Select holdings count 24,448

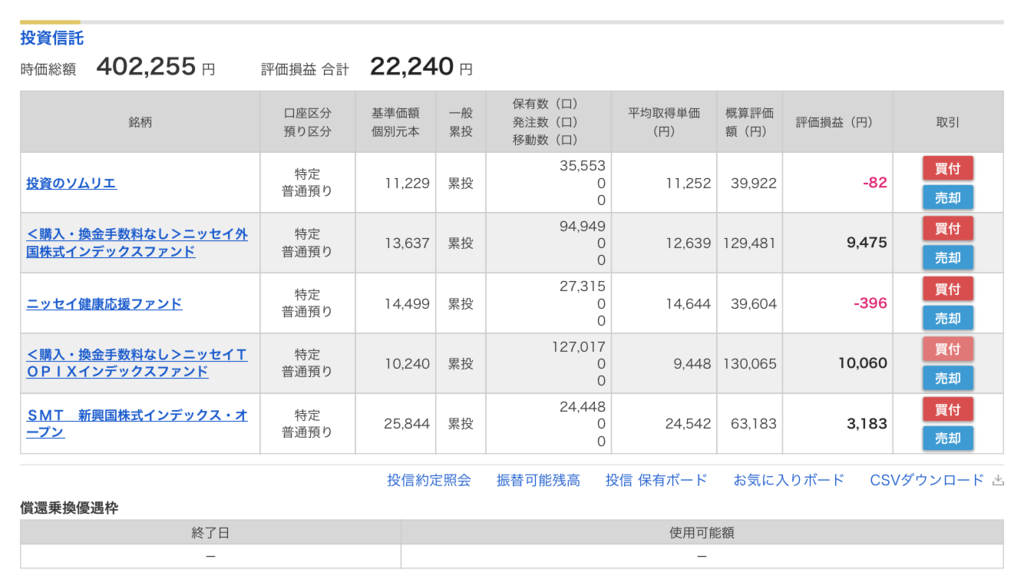tap(583, 407)
